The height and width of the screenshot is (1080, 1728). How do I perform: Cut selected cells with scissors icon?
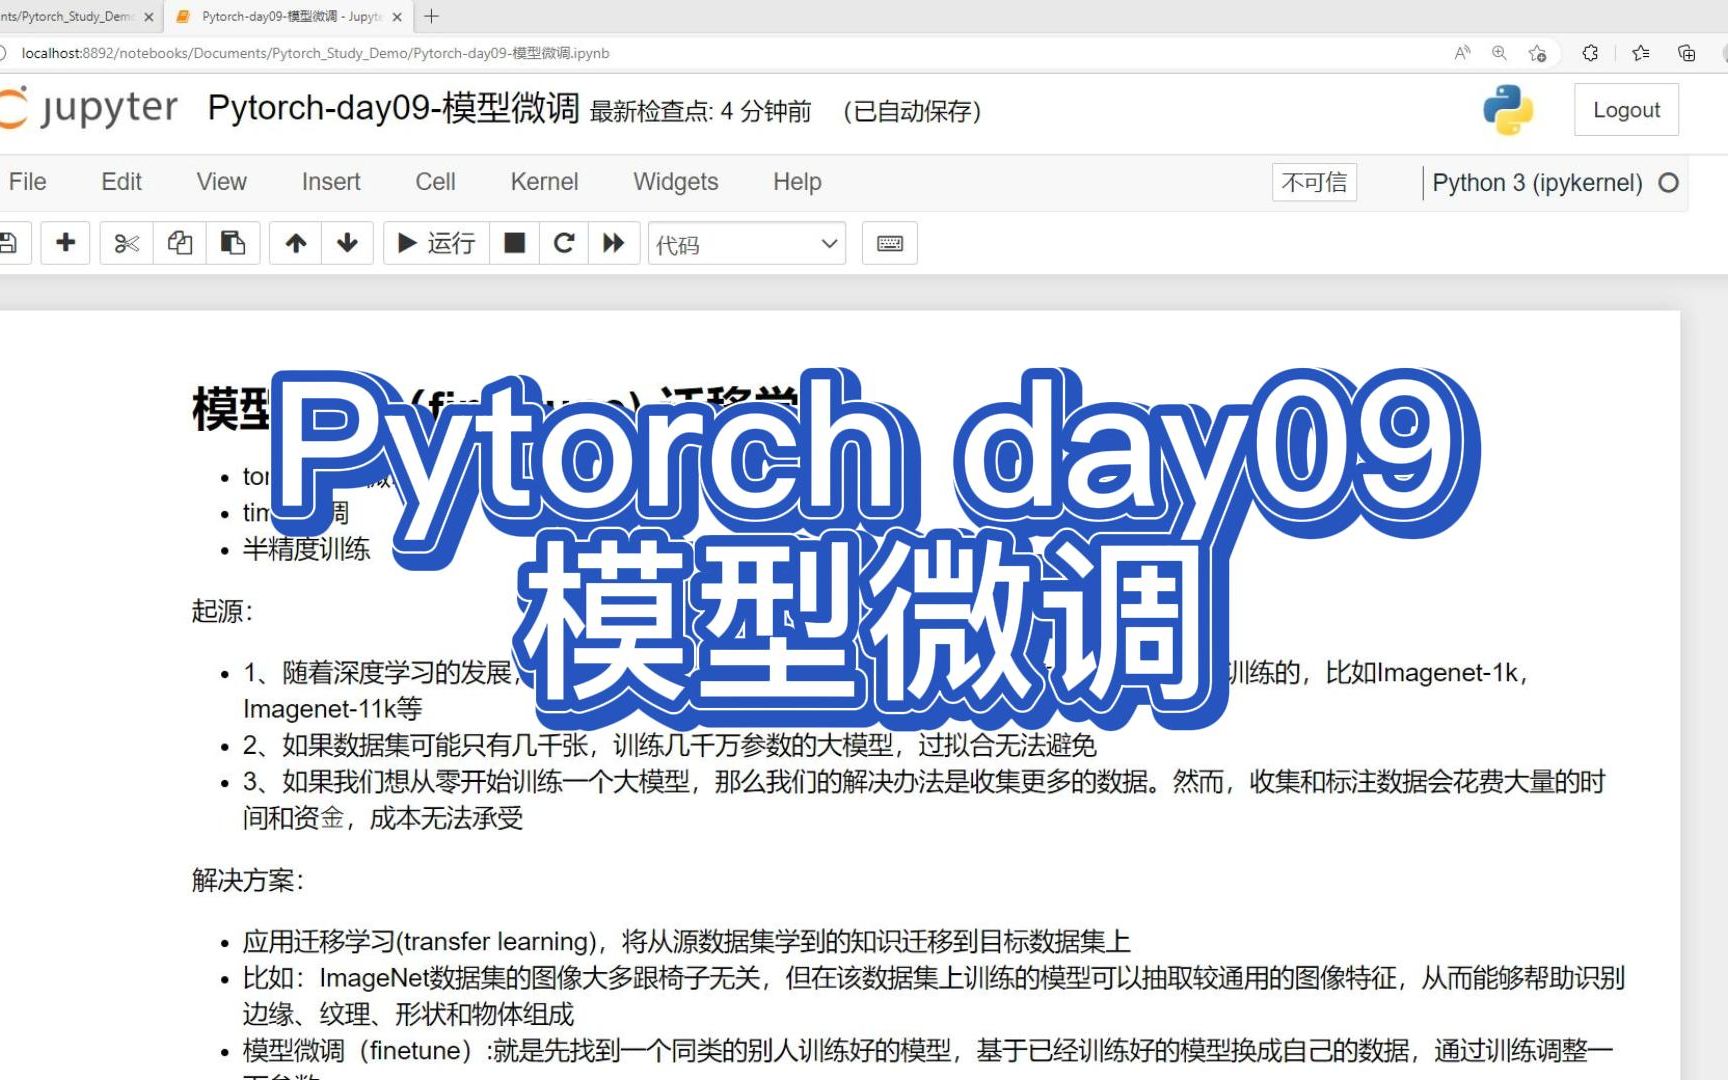click(x=127, y=243)
